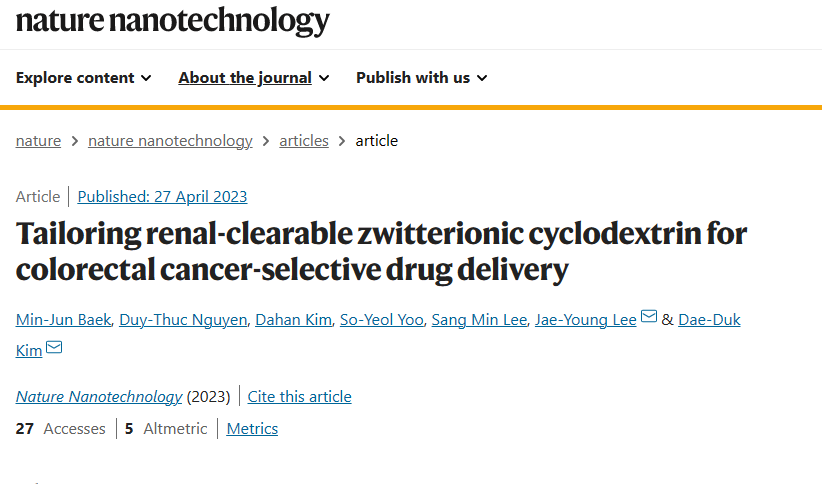Click the email icon after Dae-Duk Kim
The height and width of the screenshot is (484, 822).
(54, 347)
